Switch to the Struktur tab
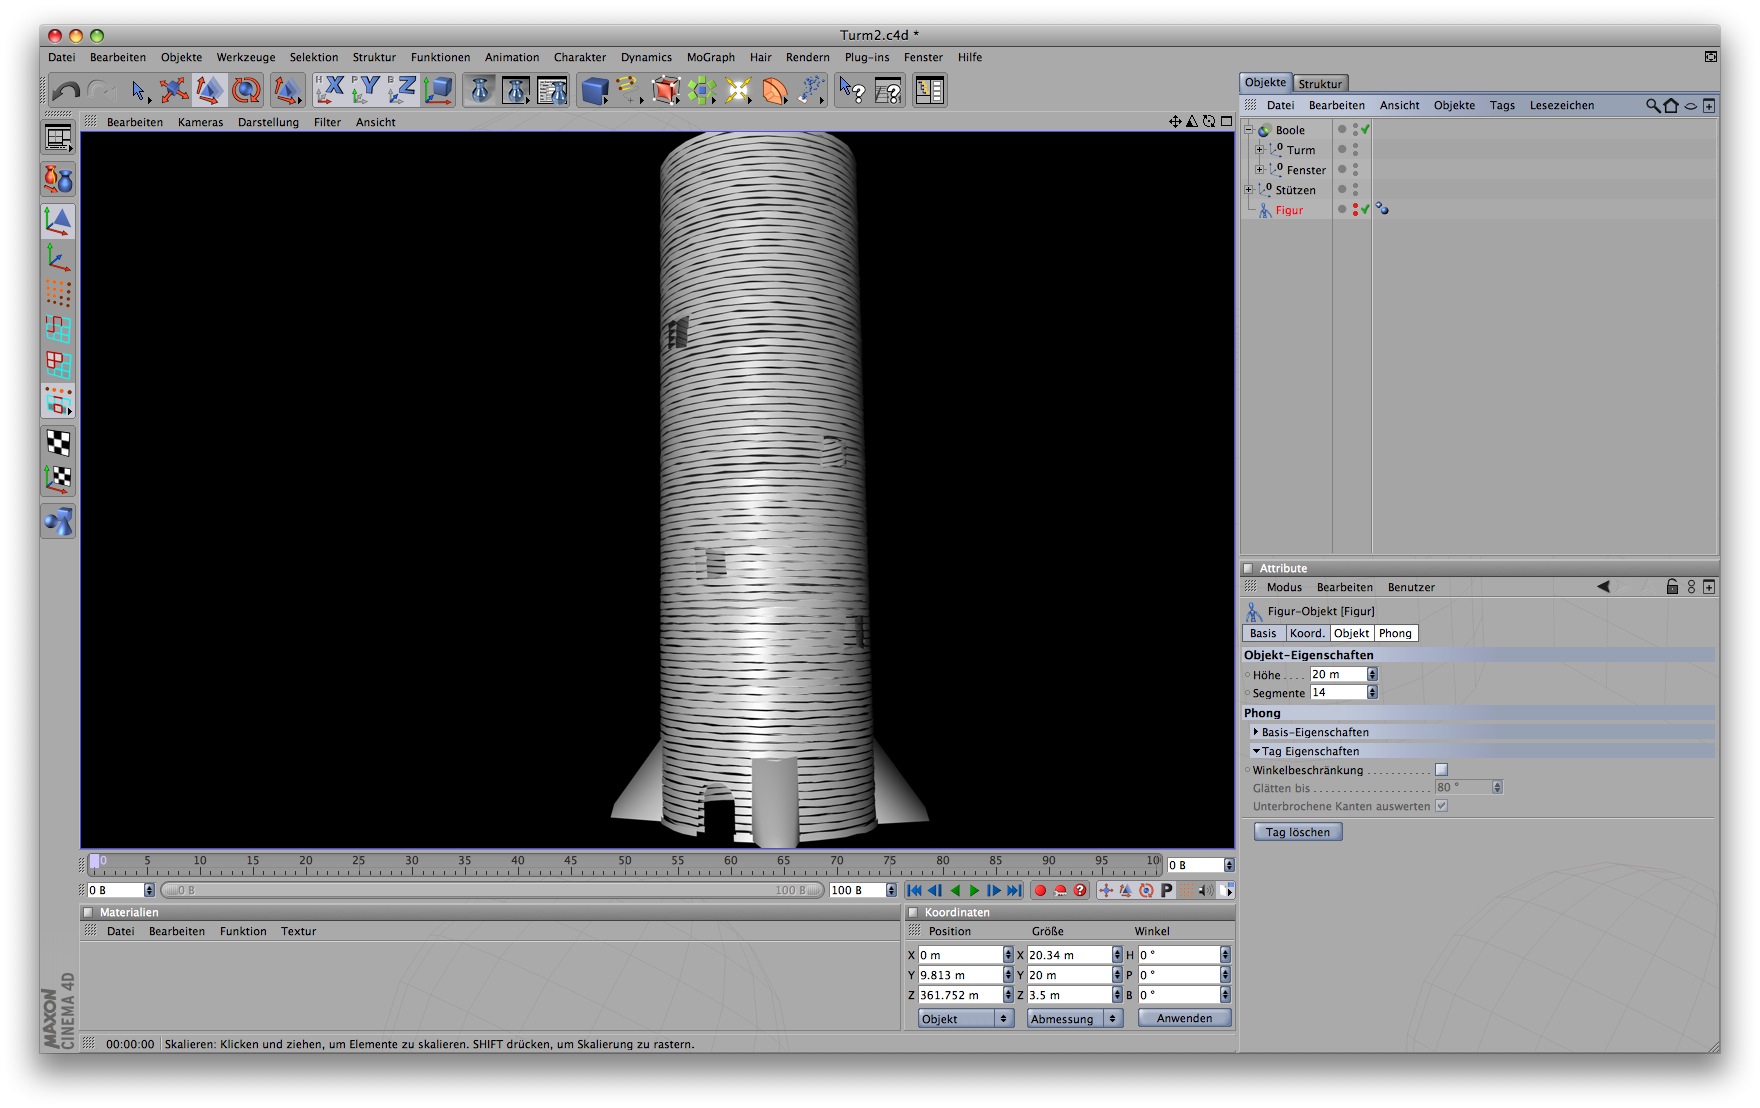The width and height of the screenshot is (1760, 1108). click(1320, 83)
